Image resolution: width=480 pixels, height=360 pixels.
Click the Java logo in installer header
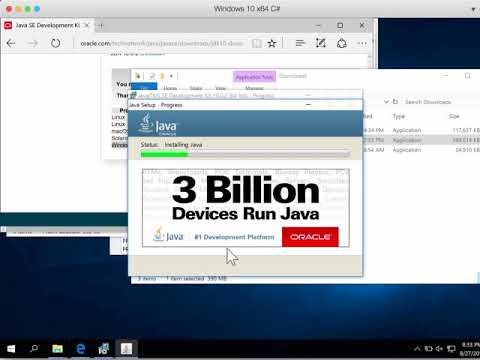(x=158, y=125)
